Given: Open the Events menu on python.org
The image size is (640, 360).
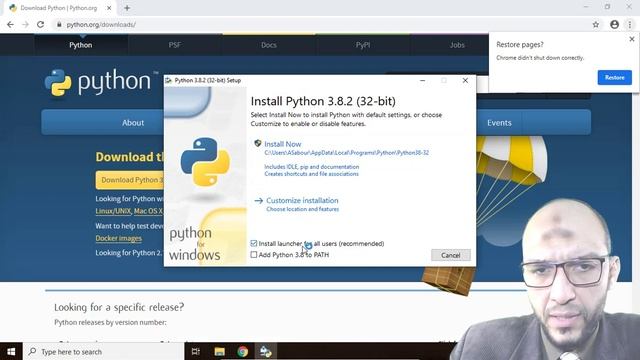Looking at the screenshot, I should [499, 122].
